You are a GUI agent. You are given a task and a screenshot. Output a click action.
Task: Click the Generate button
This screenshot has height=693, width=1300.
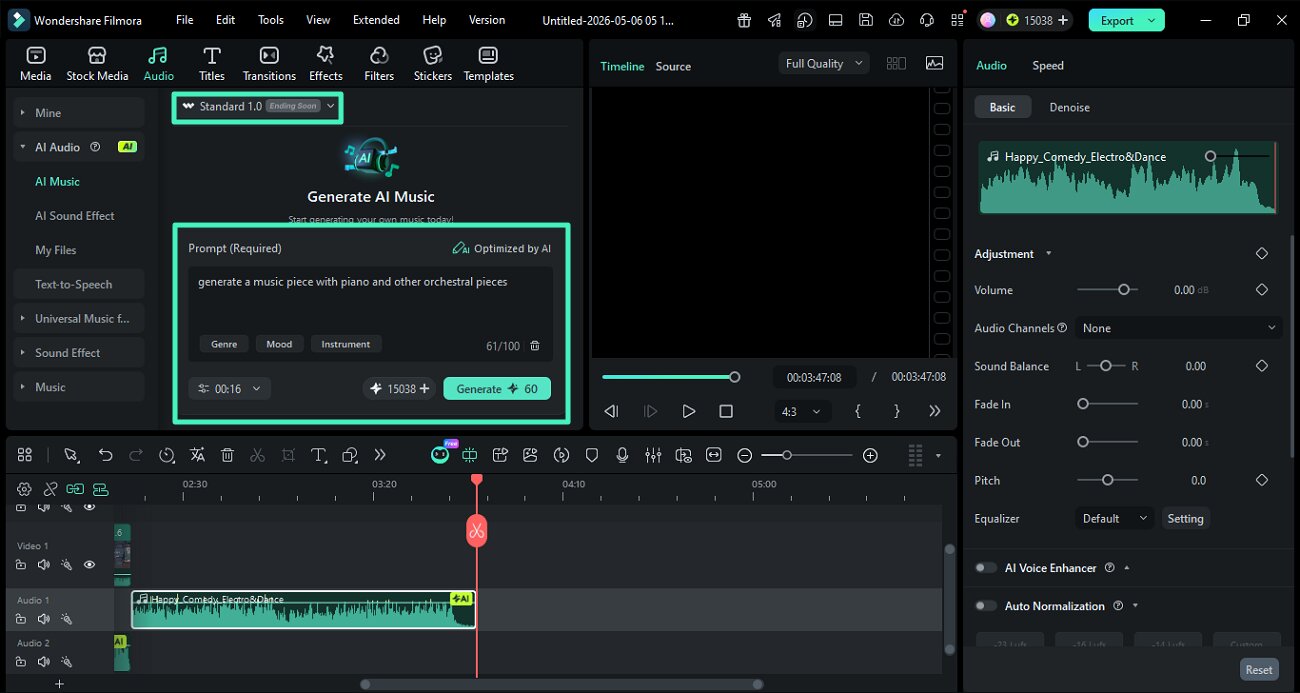point(497,388)
